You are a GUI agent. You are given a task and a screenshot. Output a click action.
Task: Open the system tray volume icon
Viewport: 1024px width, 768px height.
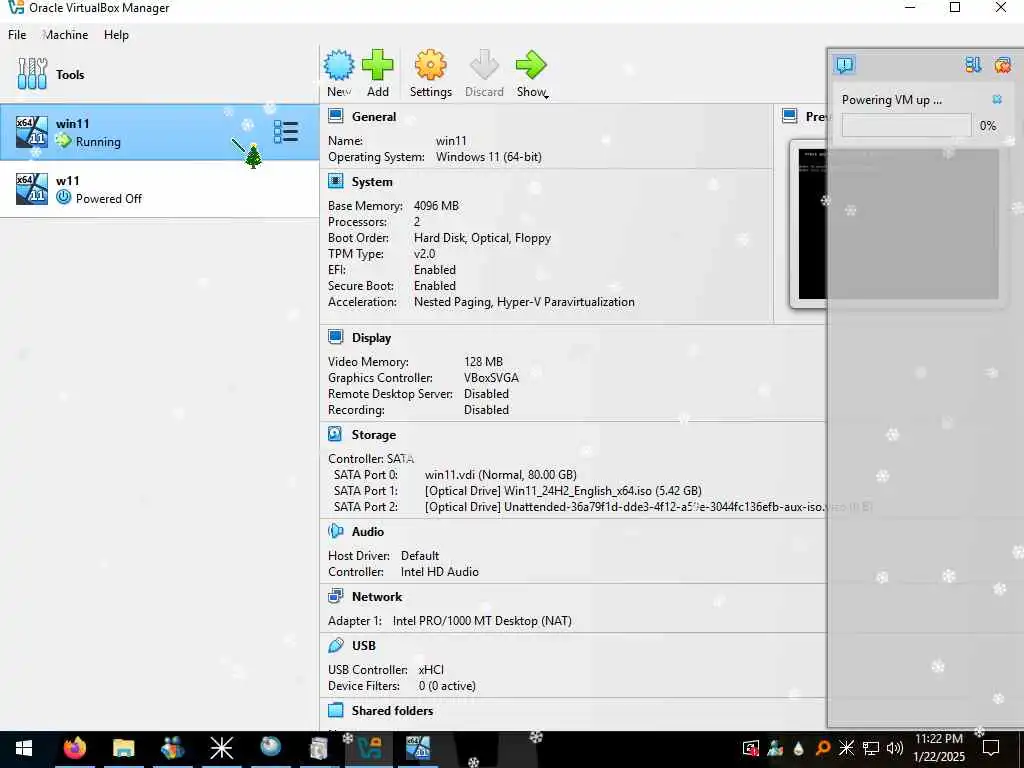[x=895, y=748]
